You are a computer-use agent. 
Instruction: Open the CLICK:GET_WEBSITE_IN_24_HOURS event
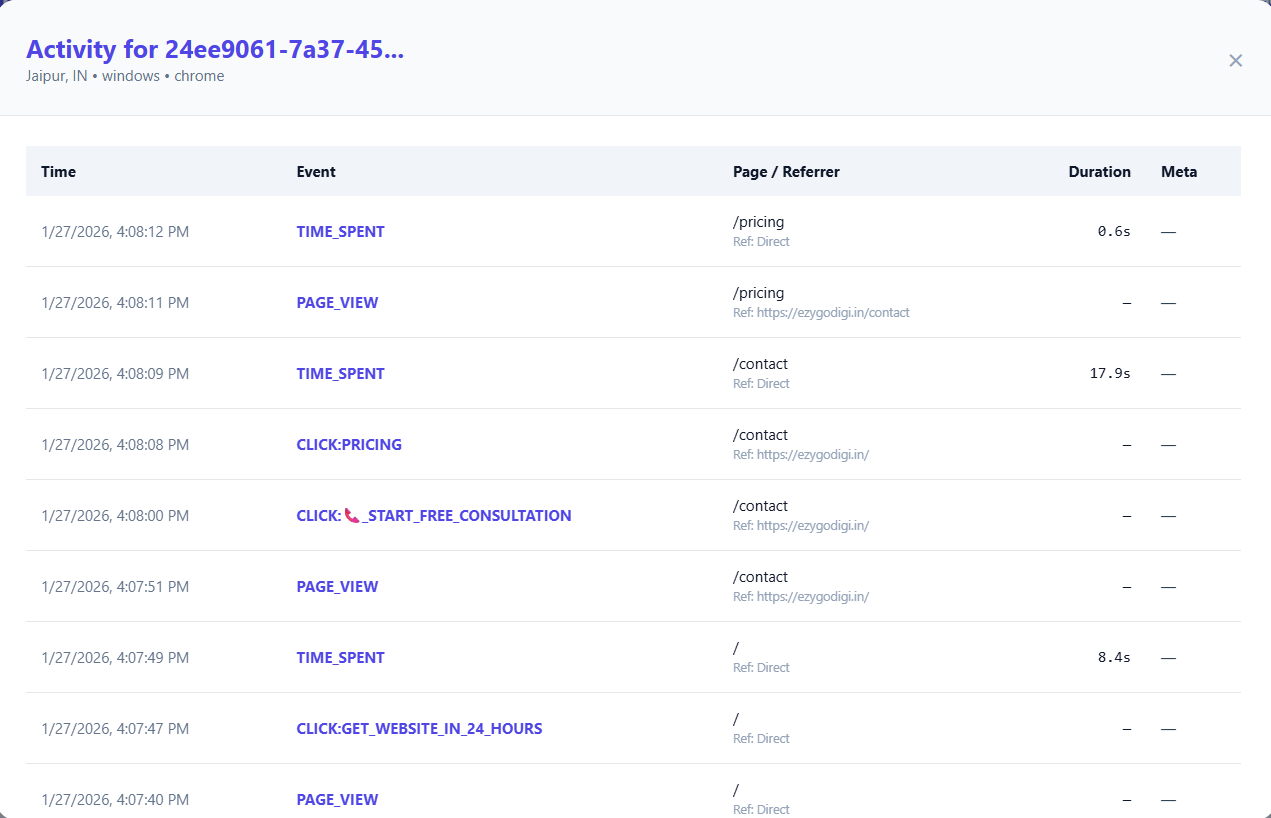[419, 728]
